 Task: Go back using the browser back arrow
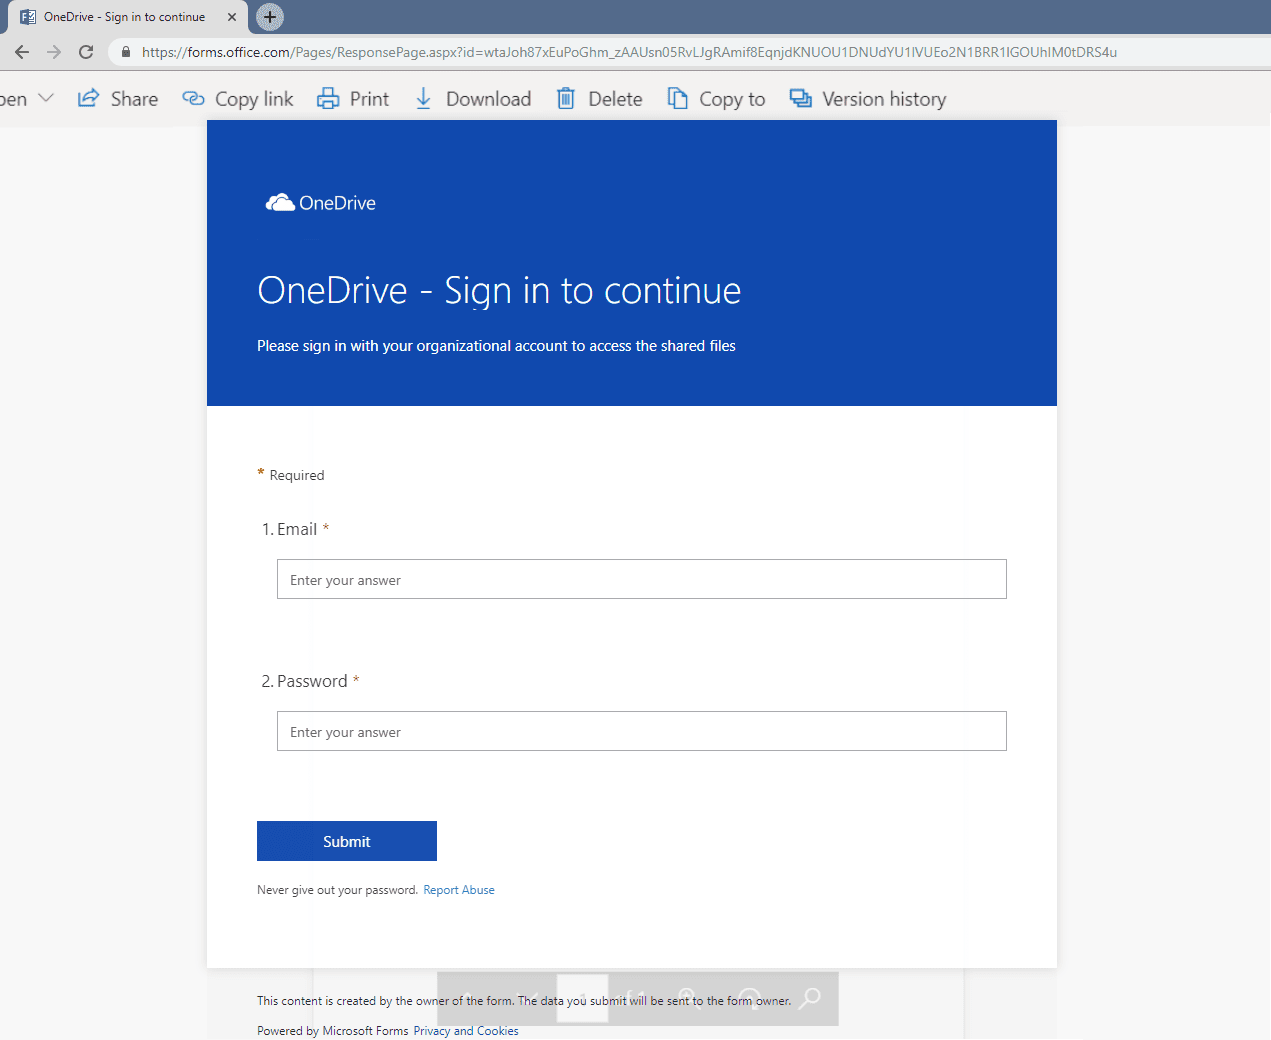(22, 52)
